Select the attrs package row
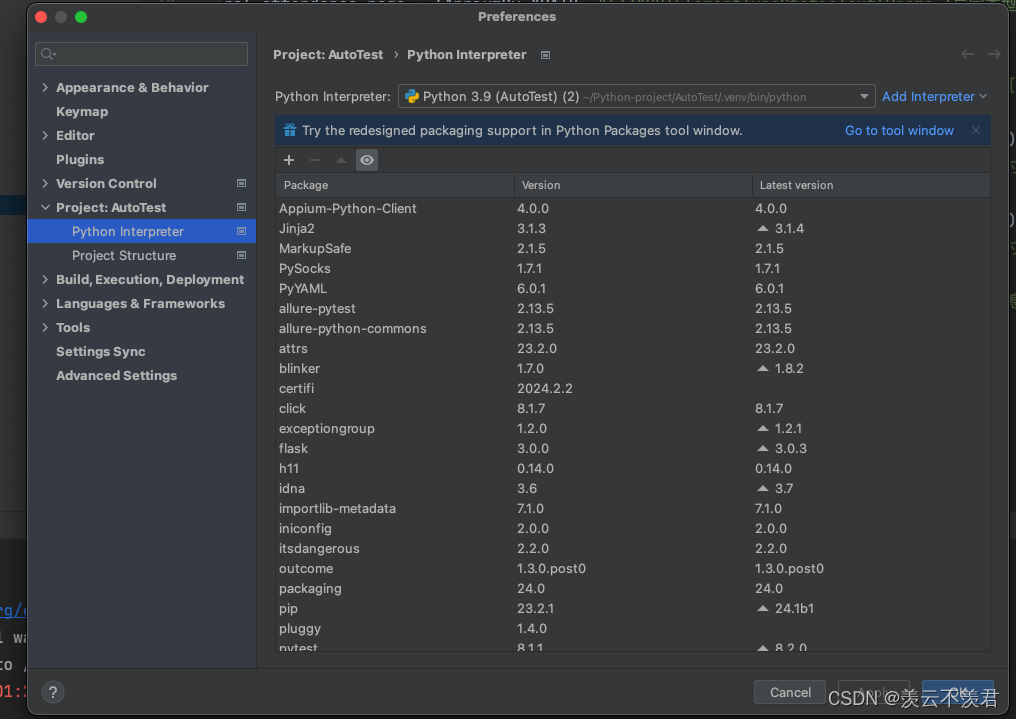The height and width of the screenshot is (719, 1016). 633,348
